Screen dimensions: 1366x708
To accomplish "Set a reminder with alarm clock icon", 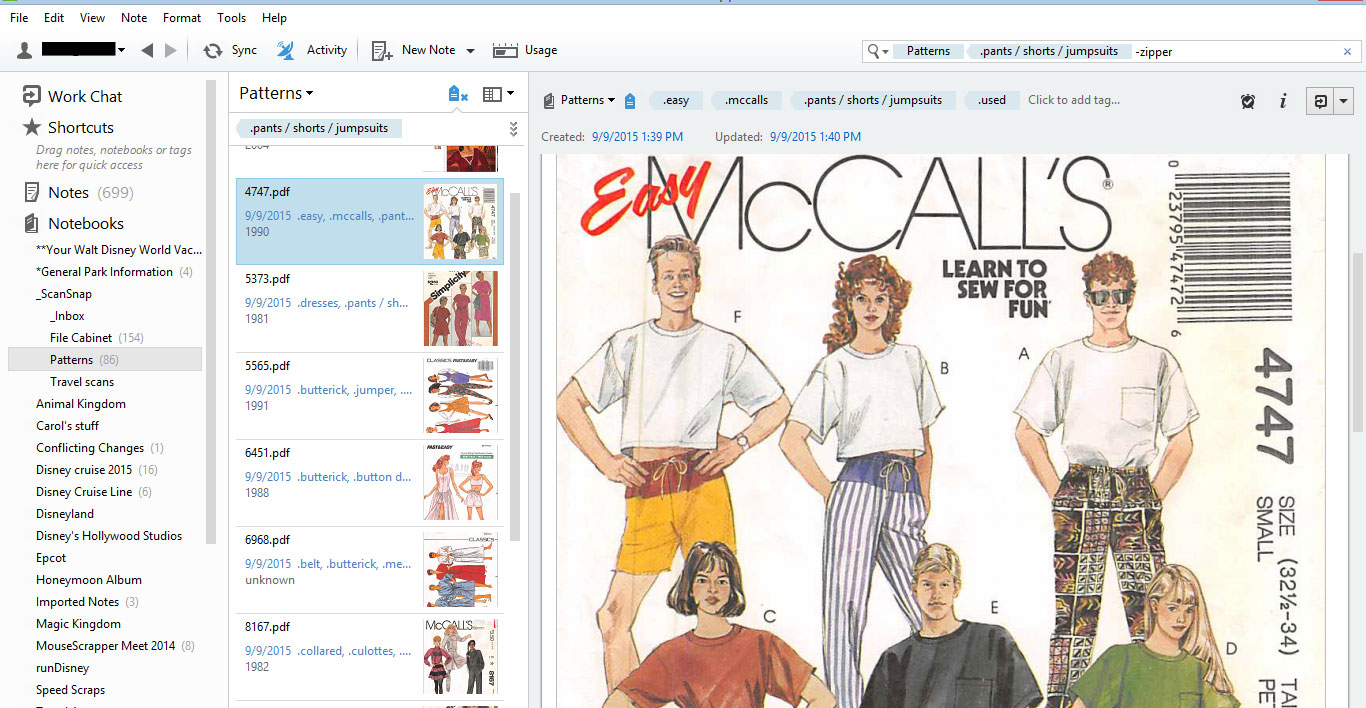I will (1248, 100).
